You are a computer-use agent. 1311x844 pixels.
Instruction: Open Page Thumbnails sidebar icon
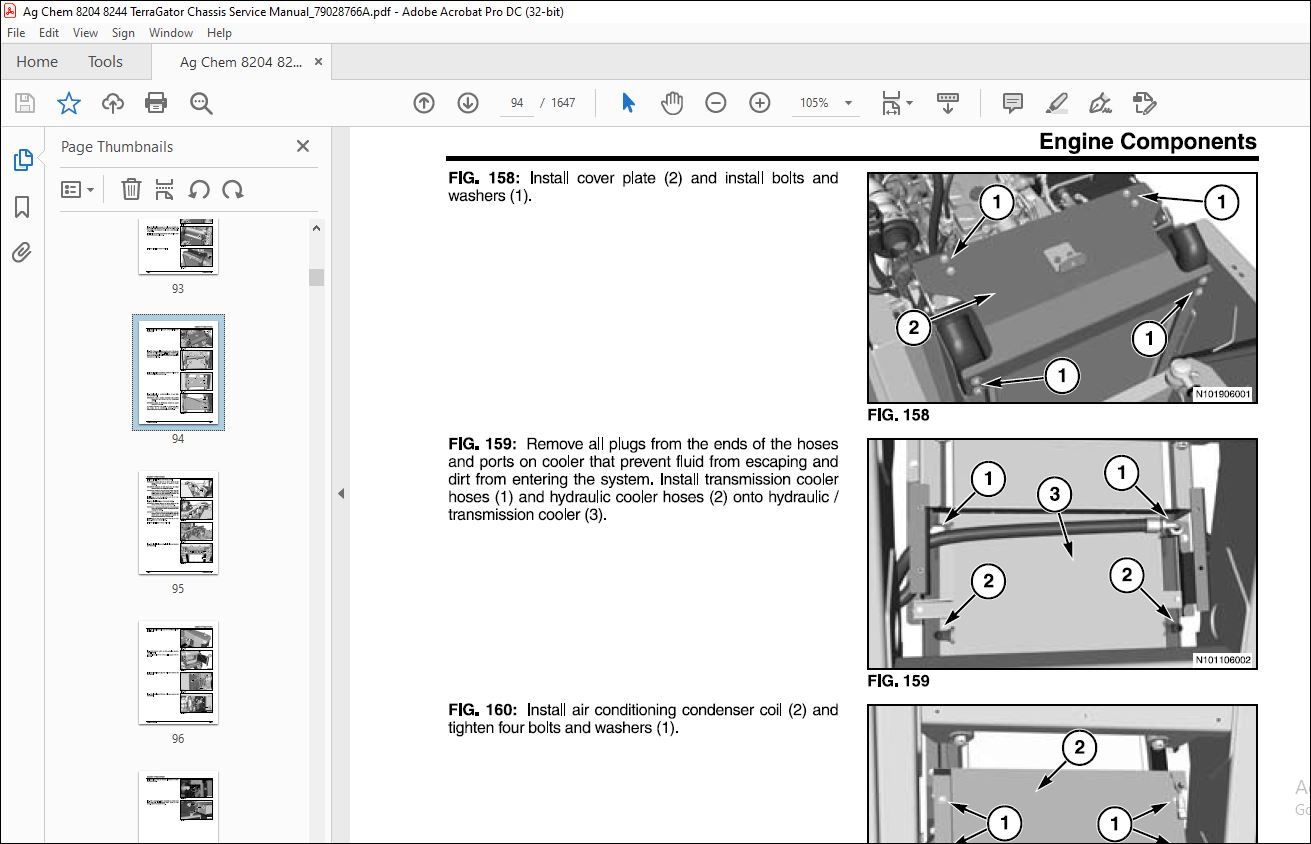pyautogui.click(x=22, y=160)
